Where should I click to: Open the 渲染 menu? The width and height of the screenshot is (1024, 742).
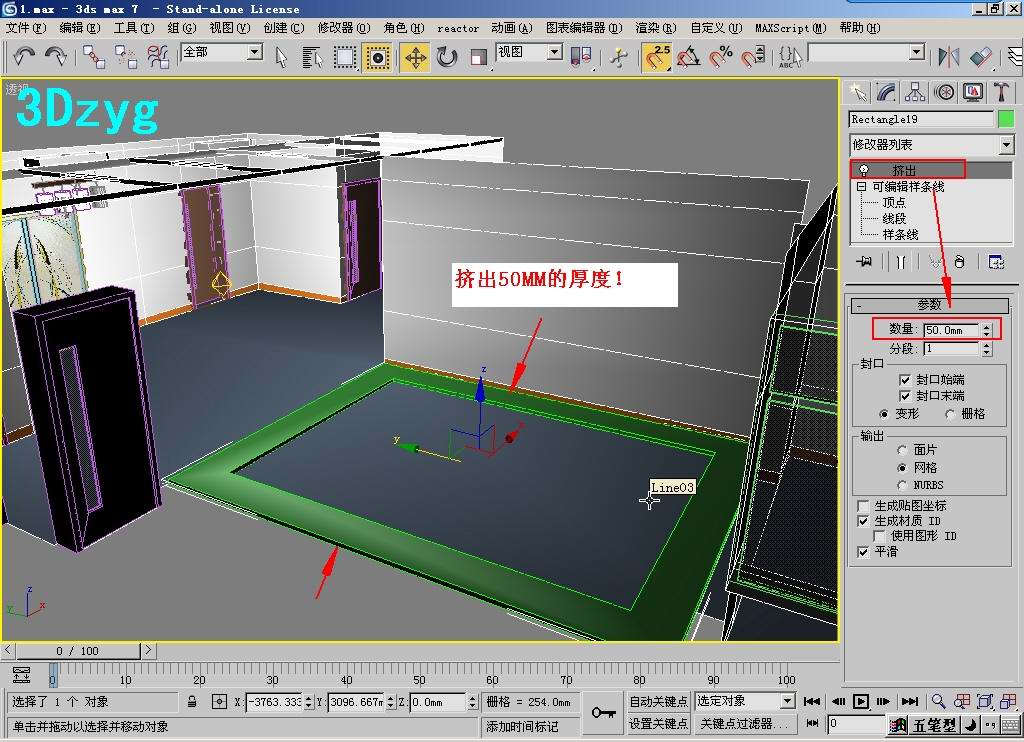pyautogui.click(x=655, y=28)
